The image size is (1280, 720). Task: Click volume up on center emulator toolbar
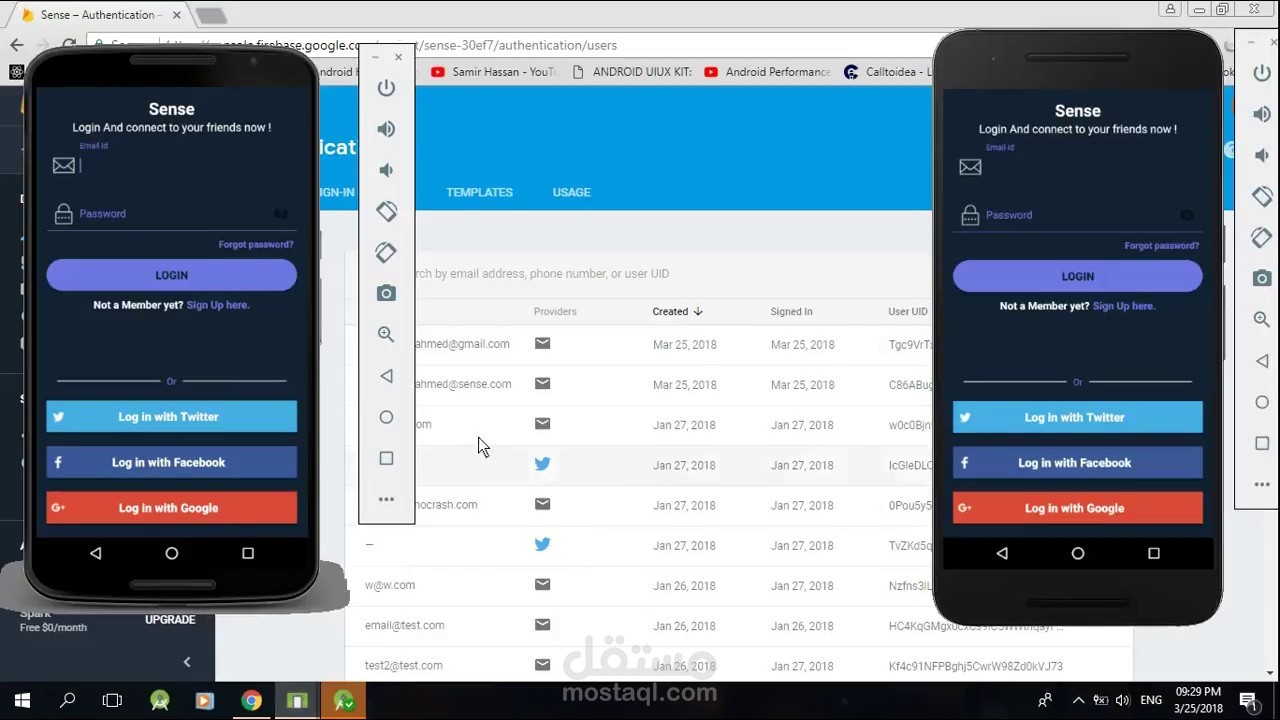[386, 129]
